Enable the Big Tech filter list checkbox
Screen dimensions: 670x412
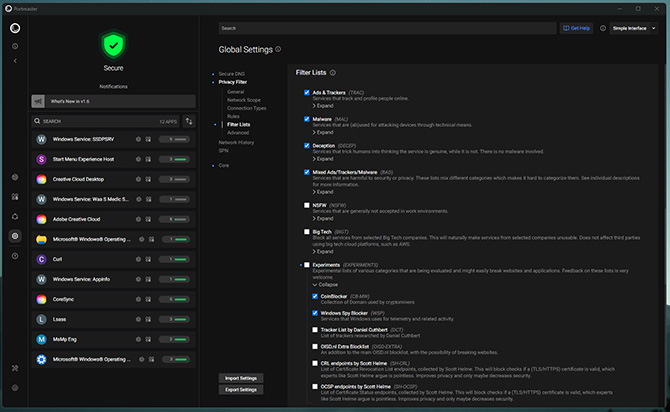[307, 232]
